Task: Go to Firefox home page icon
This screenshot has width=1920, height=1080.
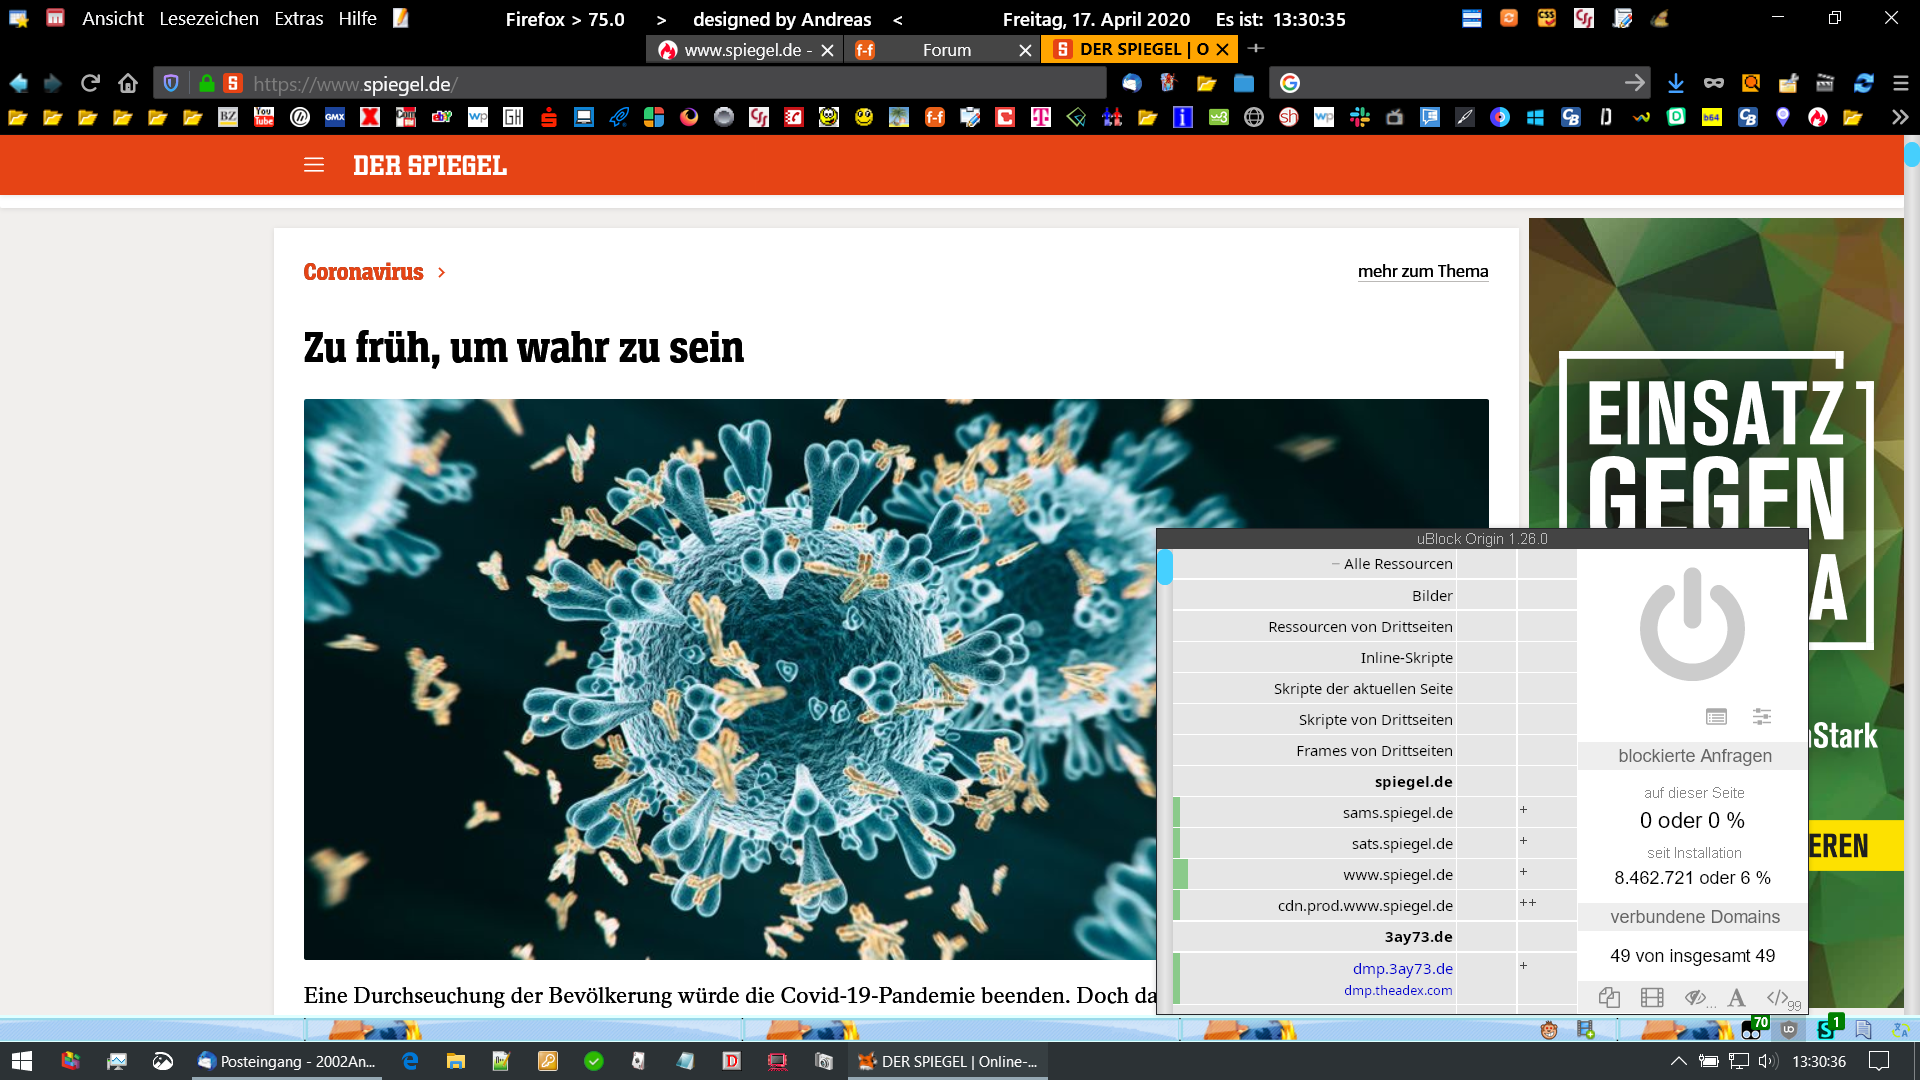Action: point(127,83)
